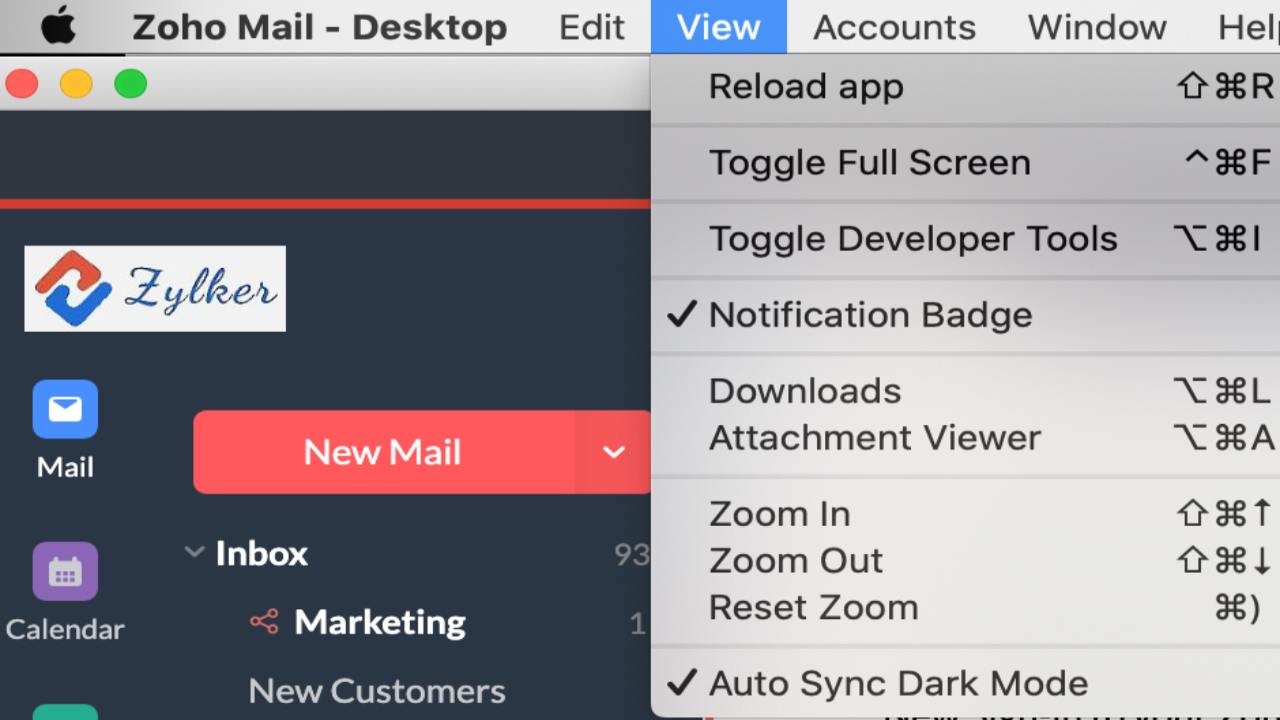Open the Calendar from the sidebar
Screen dimensions: 1280x720
64,571
